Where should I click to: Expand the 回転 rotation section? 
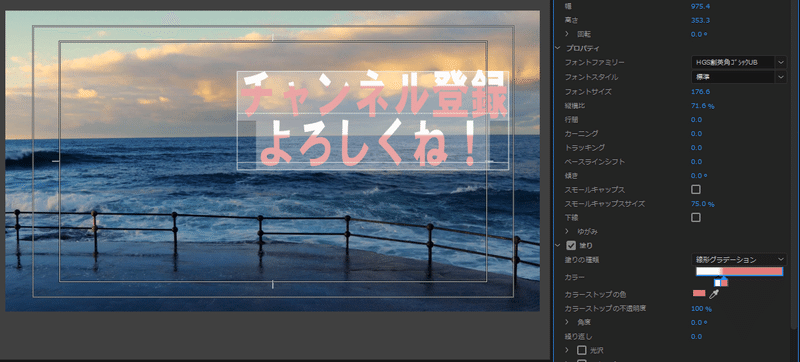(567, 34)
